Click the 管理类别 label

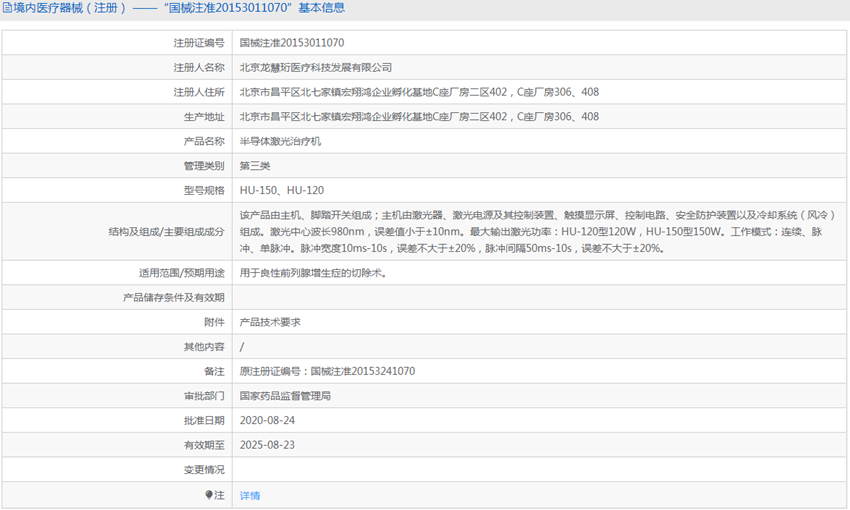204,166
